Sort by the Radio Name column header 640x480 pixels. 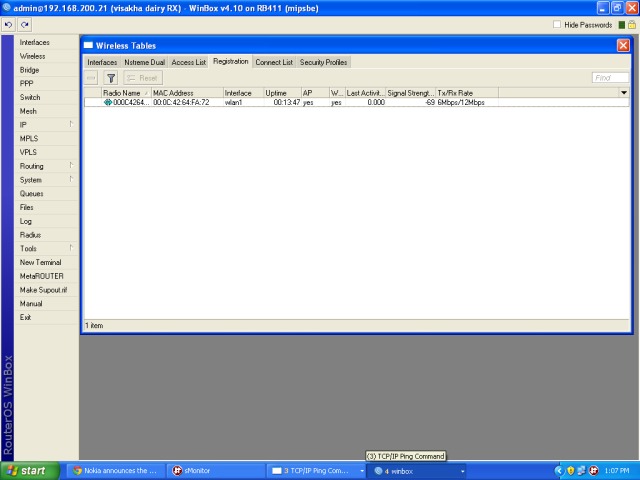(x=126, y=93)
